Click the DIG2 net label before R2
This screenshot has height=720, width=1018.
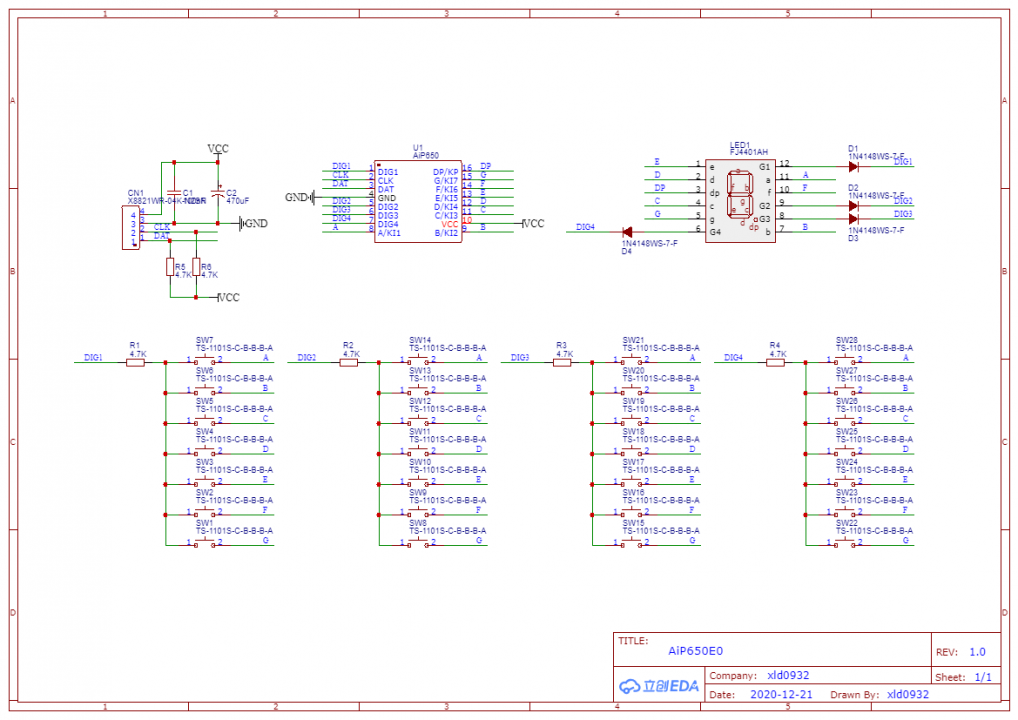click(x=306, y=358)
